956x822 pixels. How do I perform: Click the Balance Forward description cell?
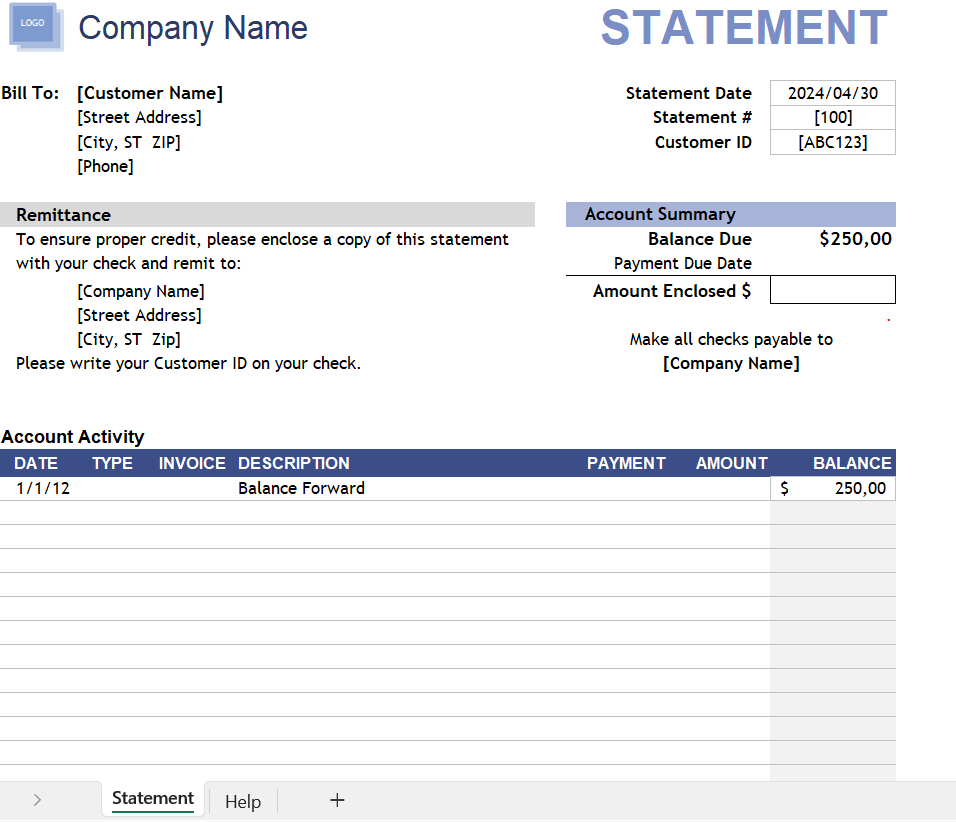point(301,488)
